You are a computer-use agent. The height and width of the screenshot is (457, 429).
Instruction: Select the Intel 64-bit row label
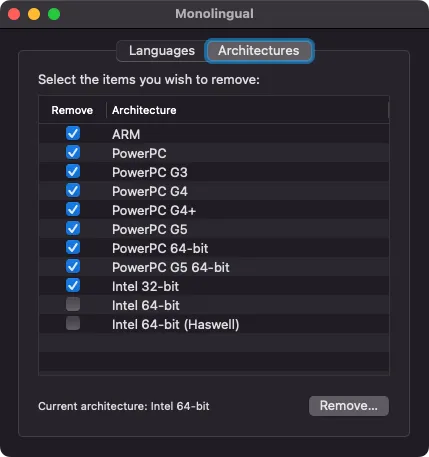146,305
